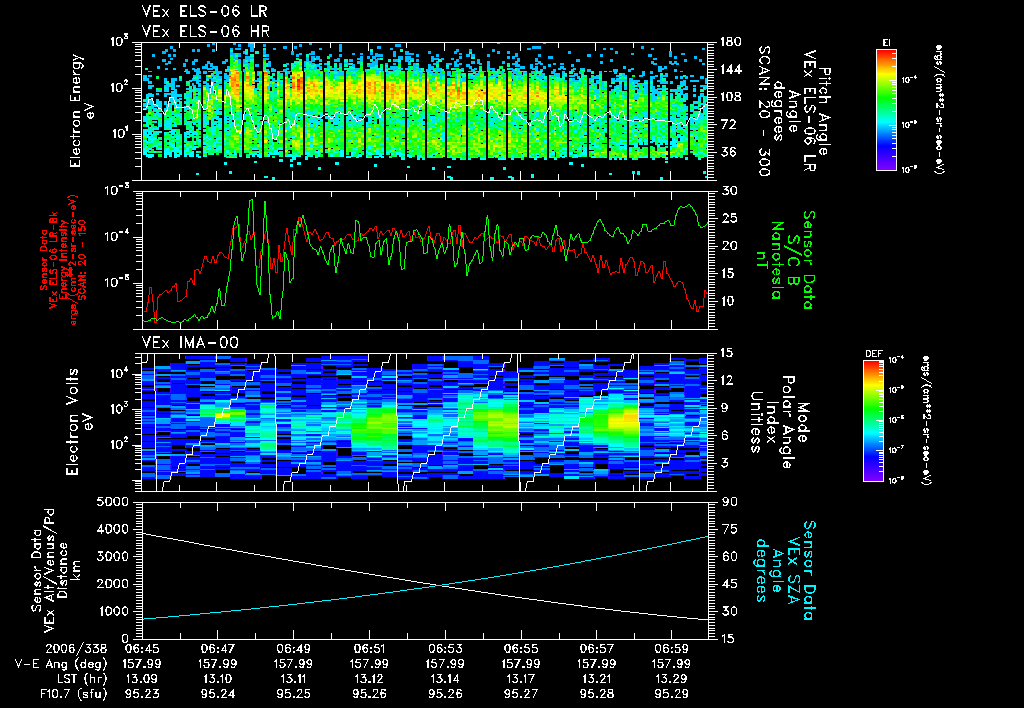Click the 06:45 time tick label

(142, 648)
